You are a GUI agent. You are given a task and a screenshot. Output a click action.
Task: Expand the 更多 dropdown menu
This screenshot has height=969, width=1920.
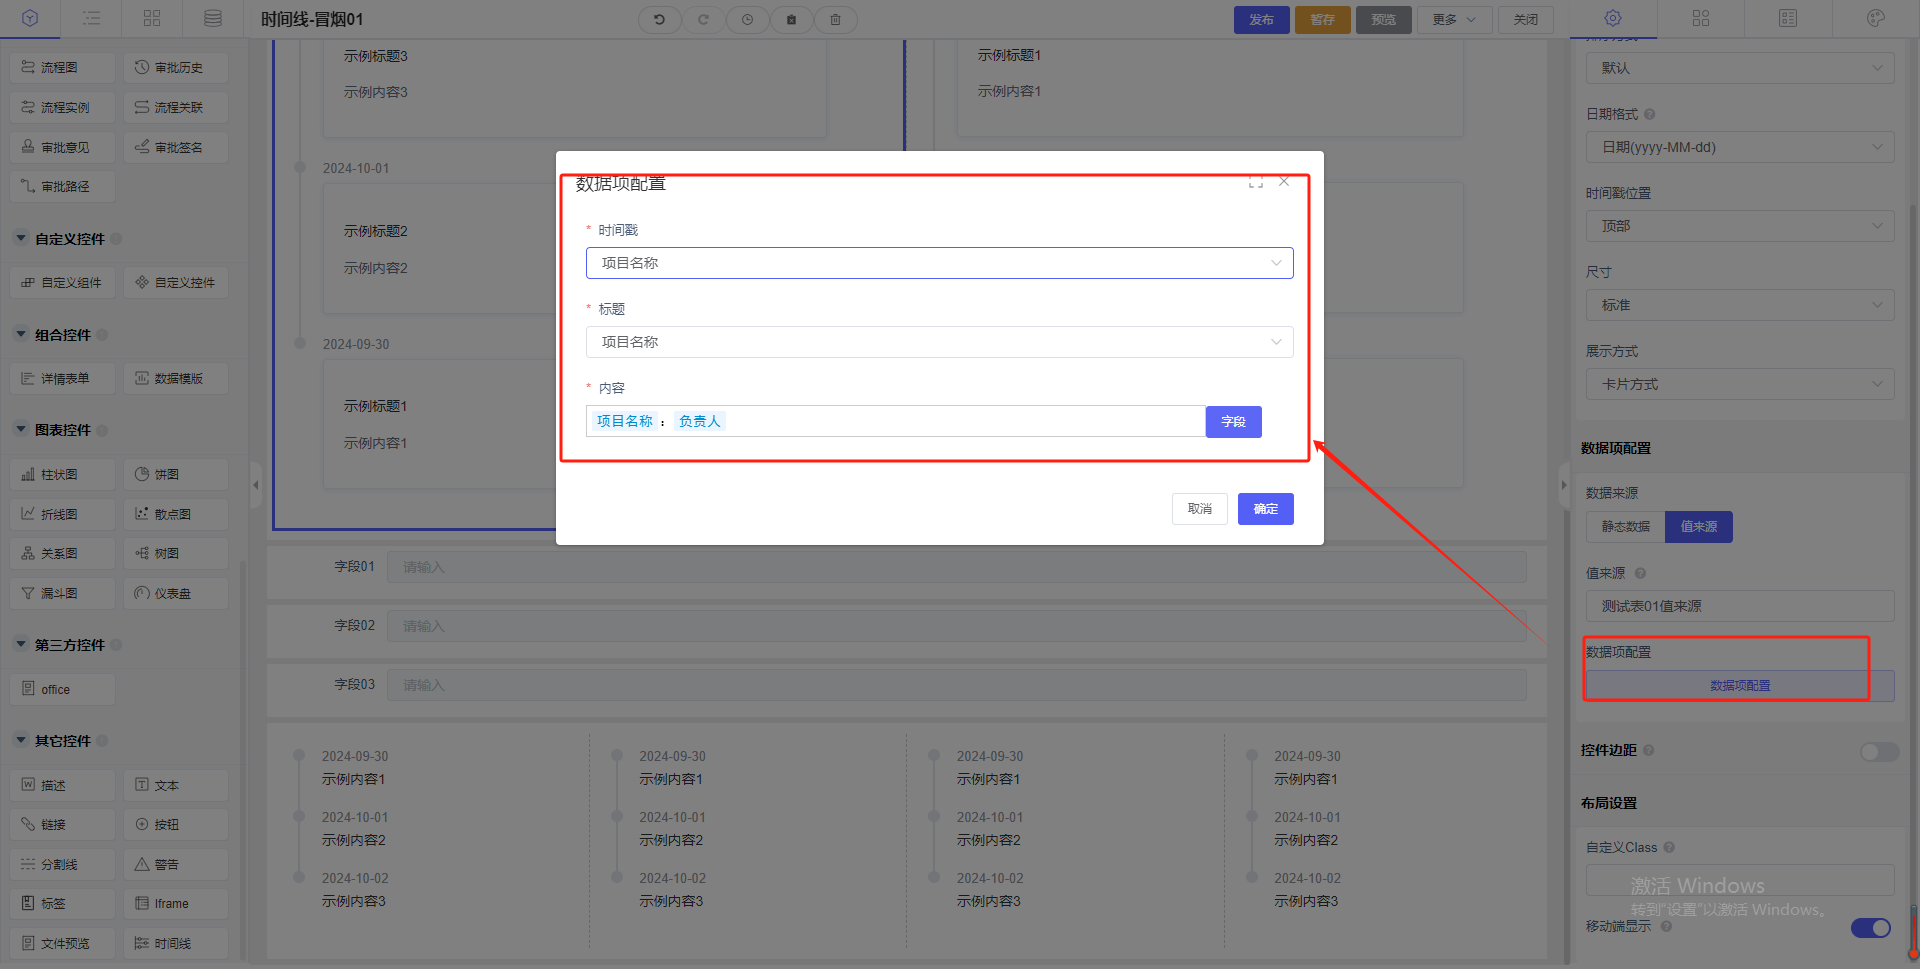pos(1454,19)
